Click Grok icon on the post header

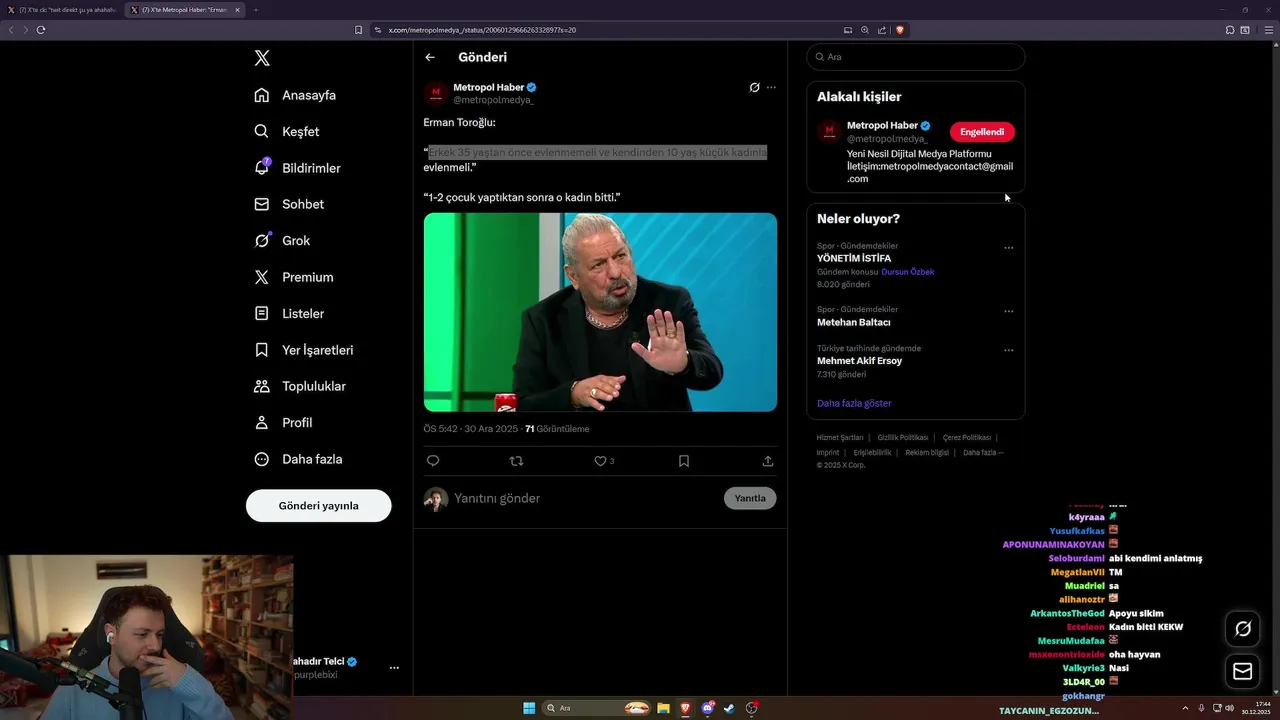pos(754,87)
